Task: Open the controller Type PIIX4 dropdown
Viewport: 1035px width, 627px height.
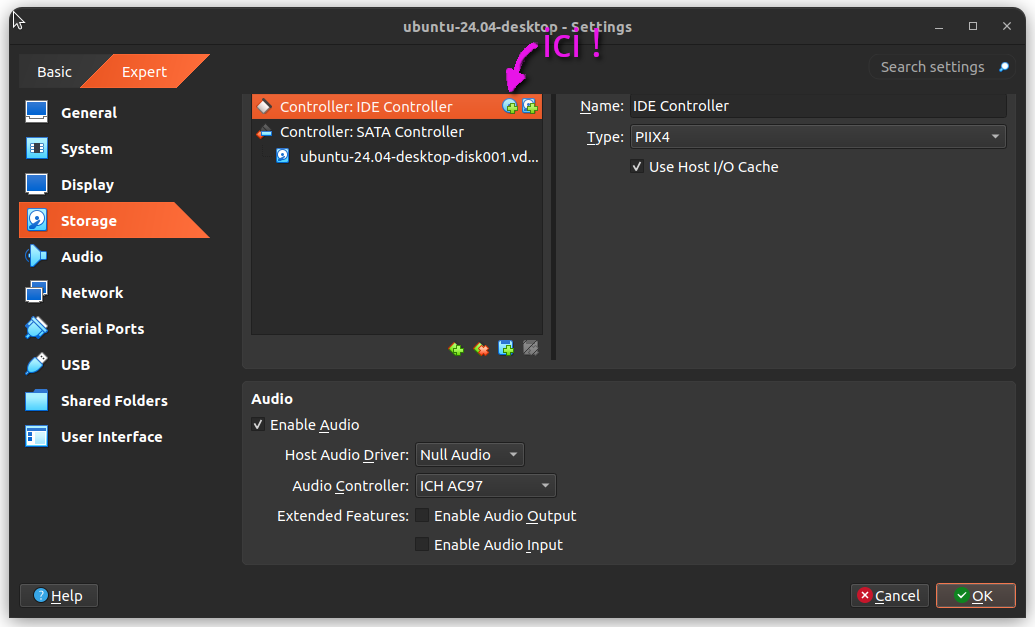Action: coord(817,137)
